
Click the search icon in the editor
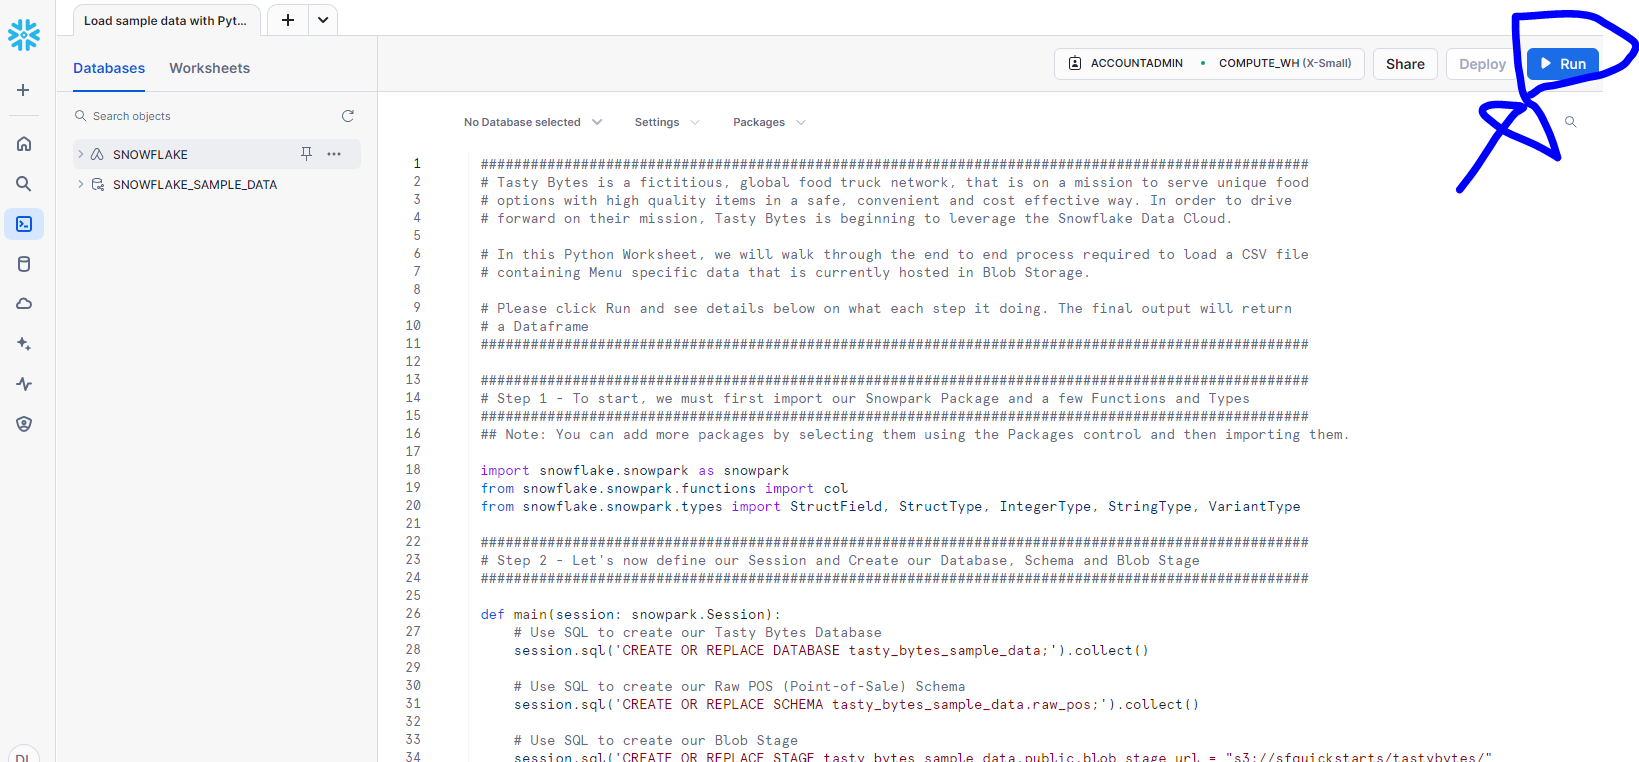click(x=1570, y=122)
